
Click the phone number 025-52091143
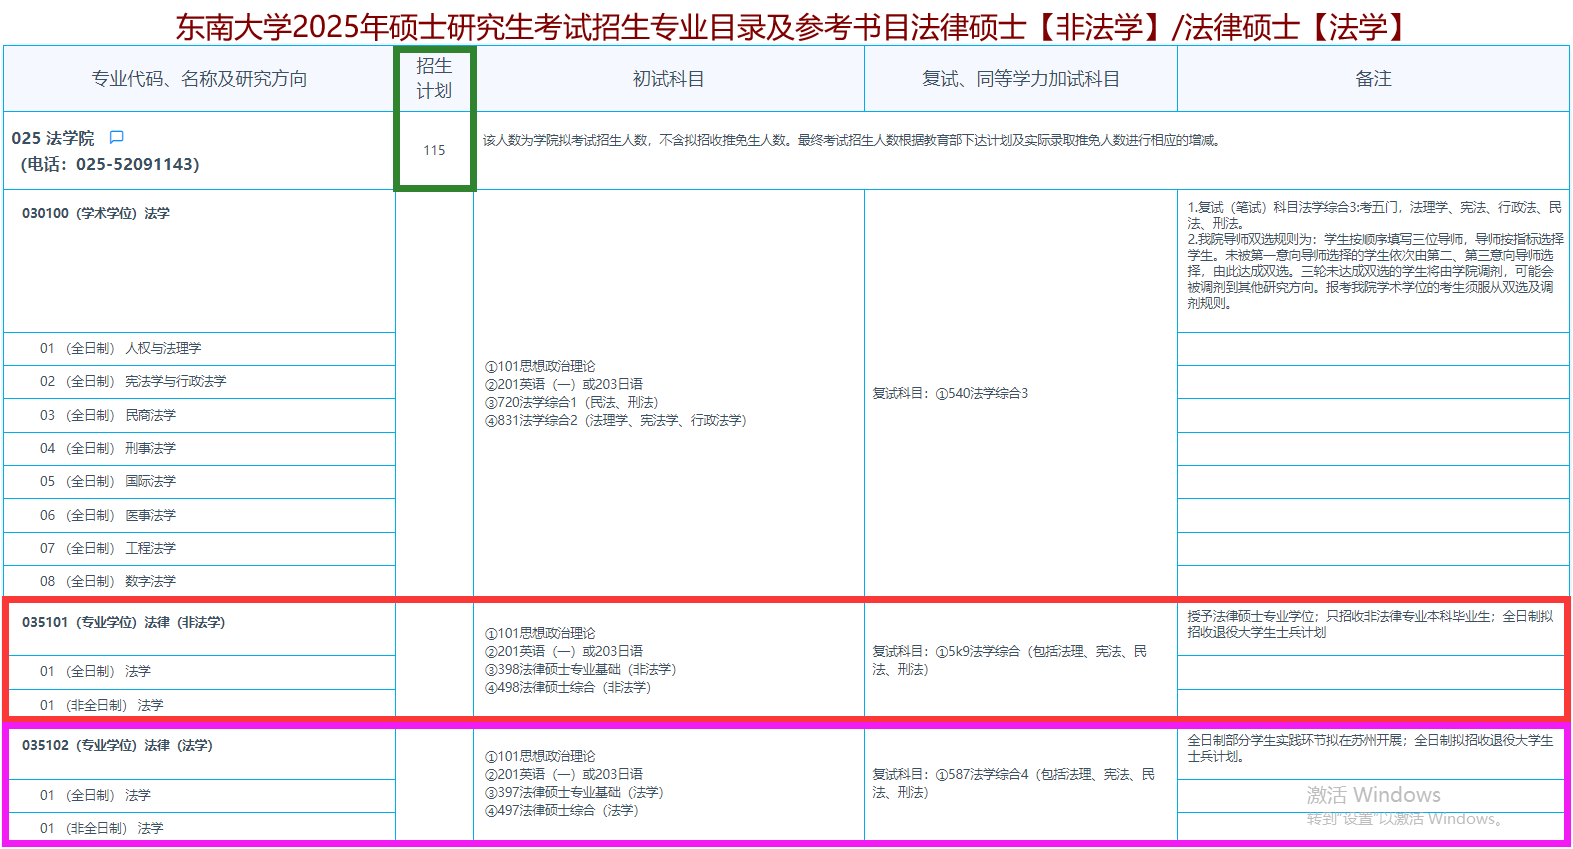(137, 164)
